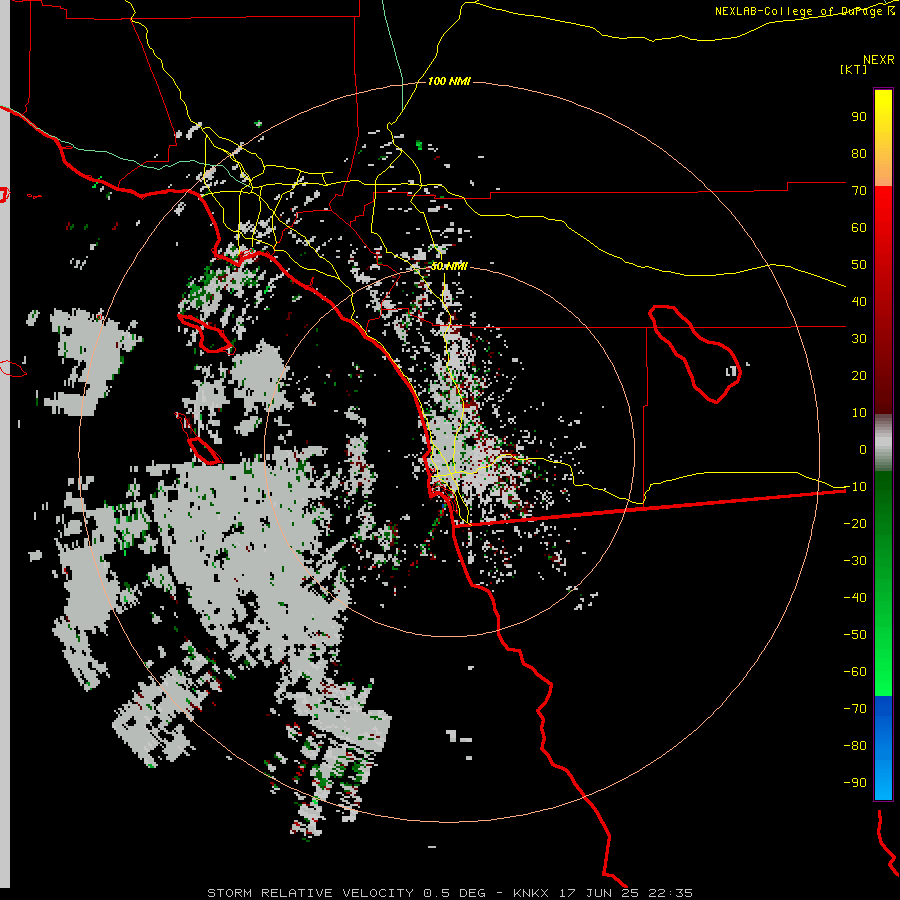The width and height of the screenshot is (900, 900).
Task: Select the -10 value on the velocity scale
Action: click(855, 487)
